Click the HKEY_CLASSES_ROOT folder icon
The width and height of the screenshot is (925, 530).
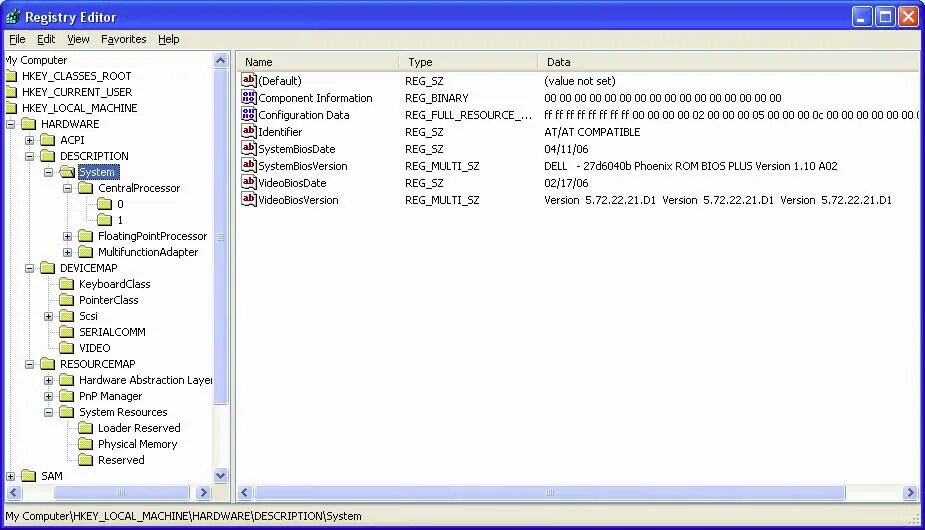pos(11,76)
